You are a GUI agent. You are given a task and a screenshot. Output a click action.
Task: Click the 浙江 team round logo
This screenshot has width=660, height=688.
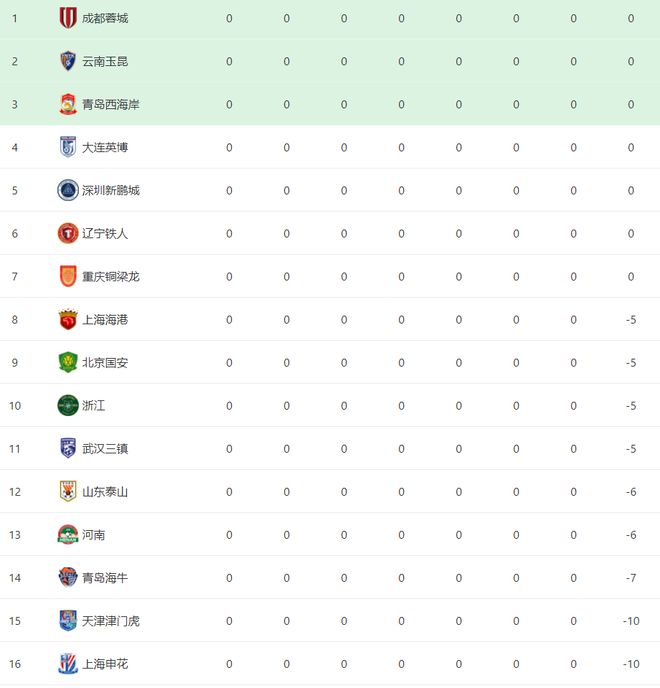[x=68, y=406]
